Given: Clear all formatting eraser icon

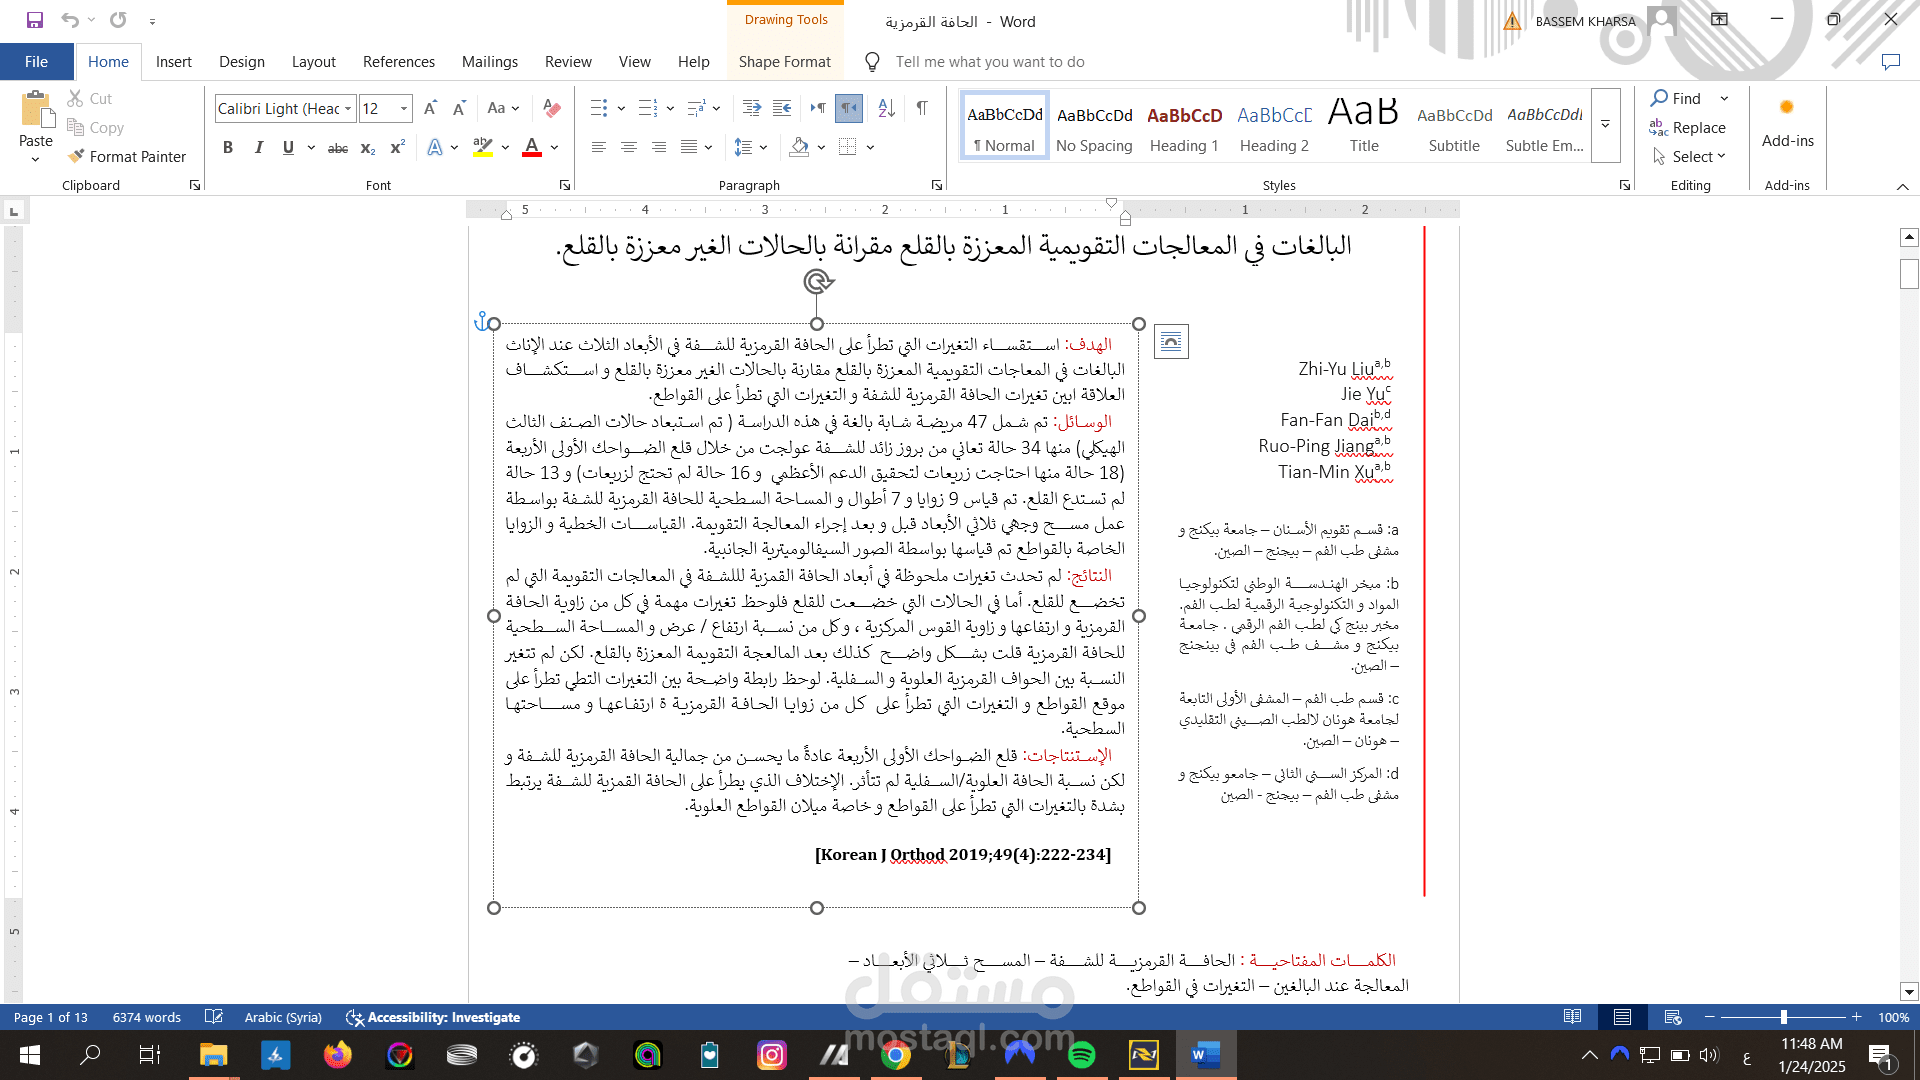Looking at the screenshot, I should (x=551, y=108).
